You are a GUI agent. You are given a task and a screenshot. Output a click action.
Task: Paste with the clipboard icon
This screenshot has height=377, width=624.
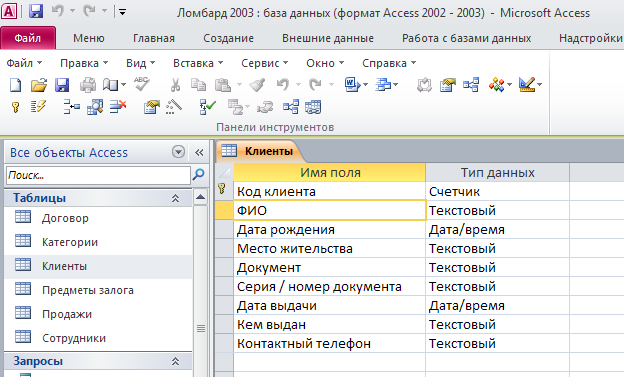coord(223,85)
